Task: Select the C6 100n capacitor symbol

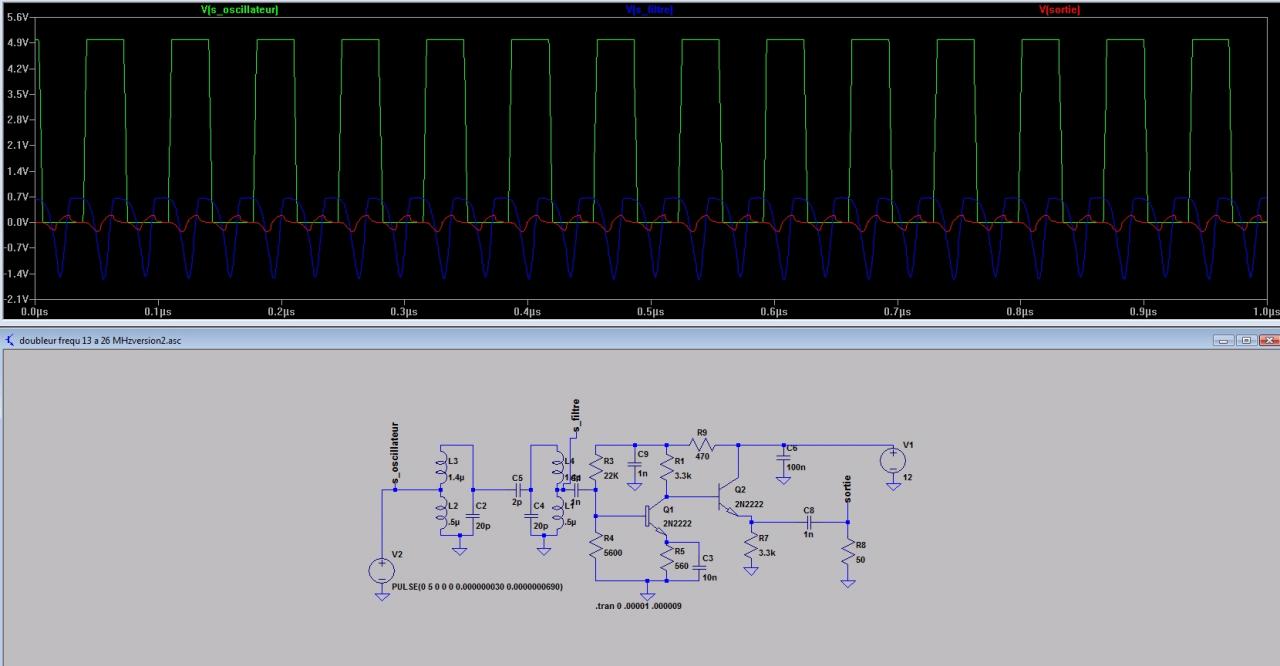Action: tap(783, 459)
